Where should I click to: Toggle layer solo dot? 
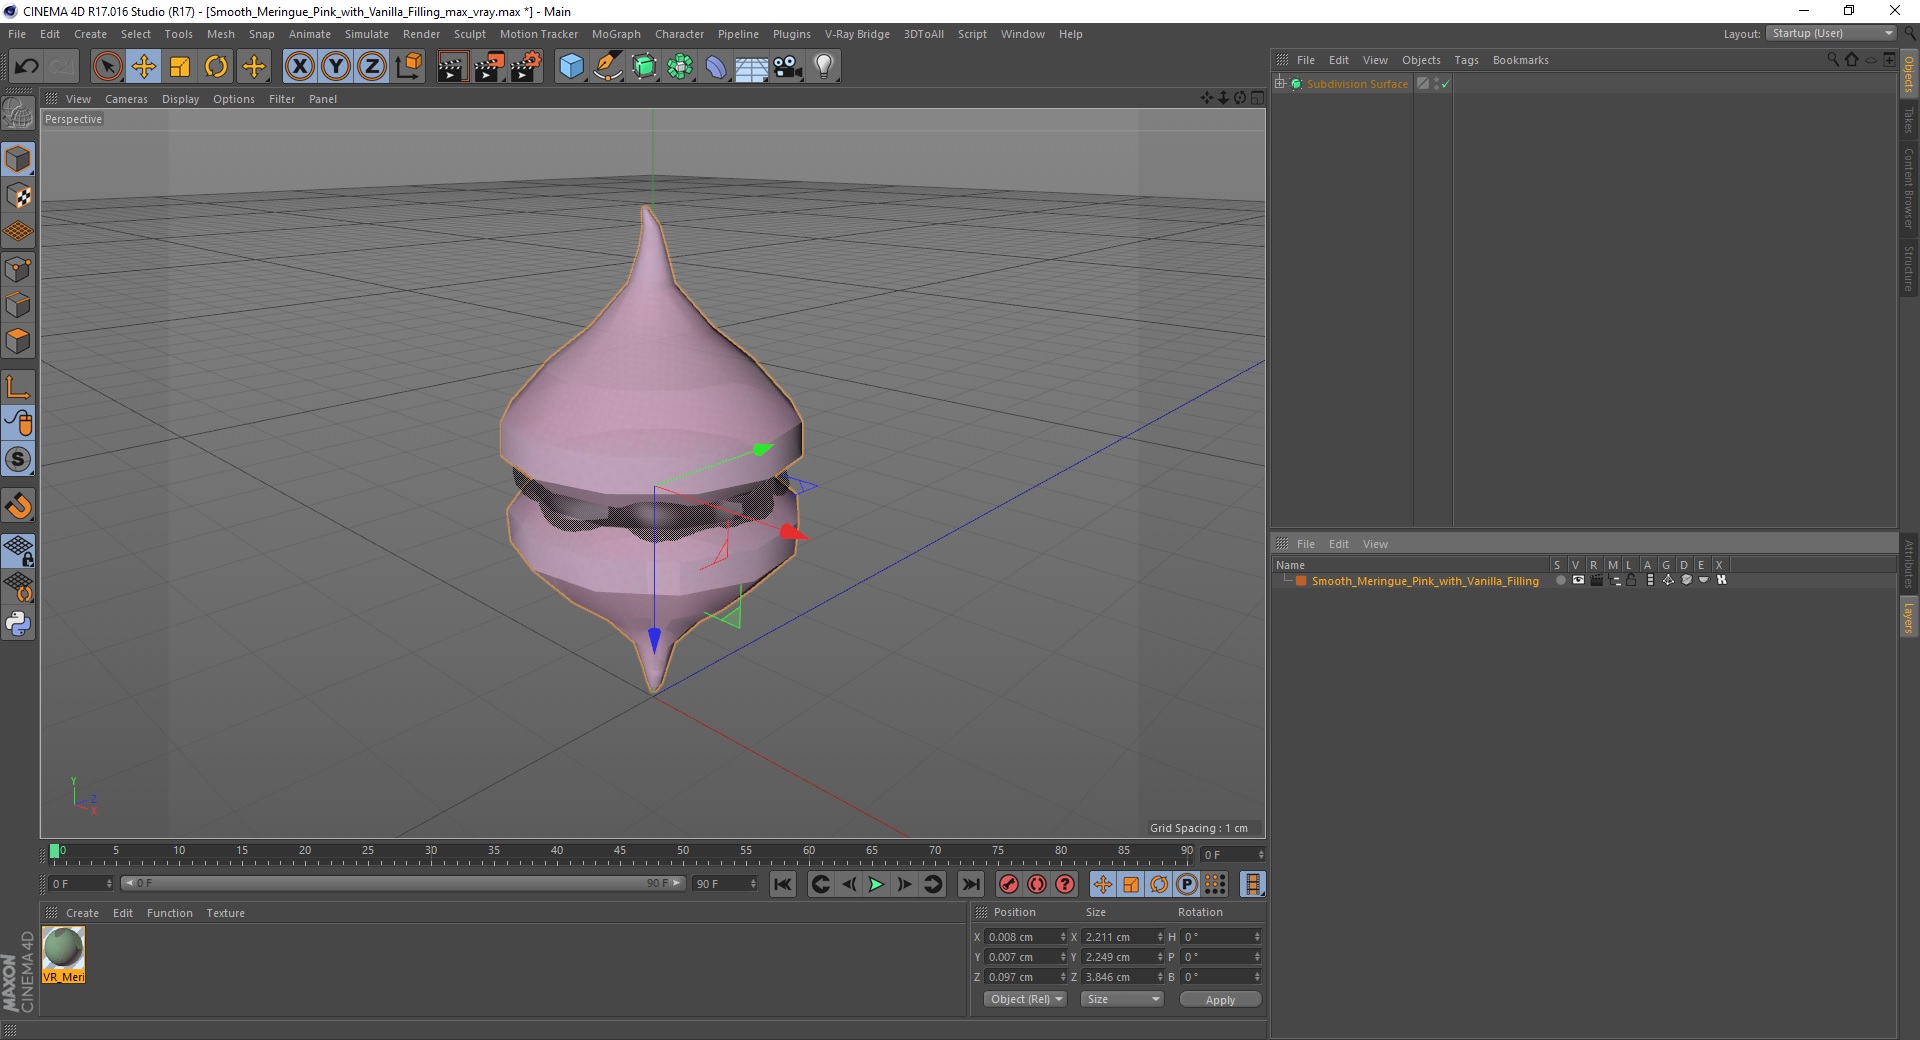1560,580
